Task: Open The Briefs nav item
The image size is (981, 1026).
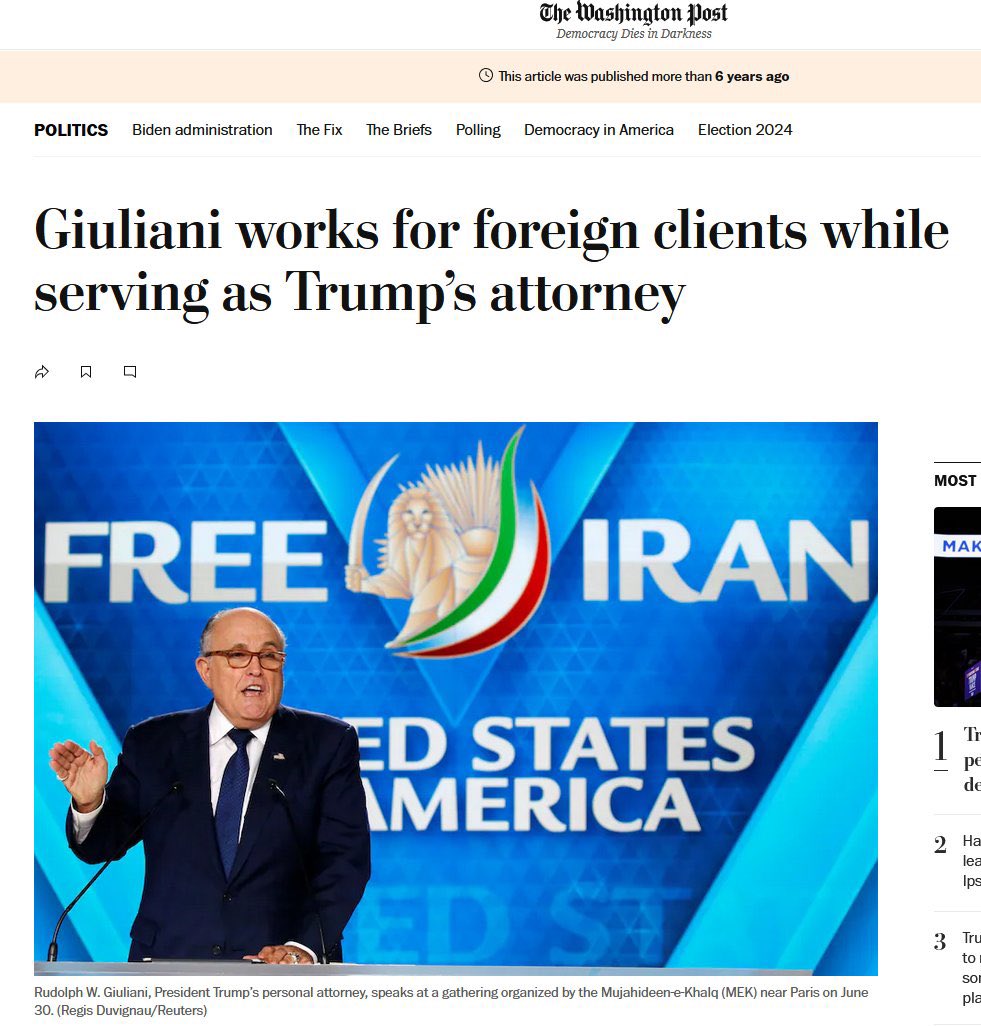Action: [x=399, y=130]
